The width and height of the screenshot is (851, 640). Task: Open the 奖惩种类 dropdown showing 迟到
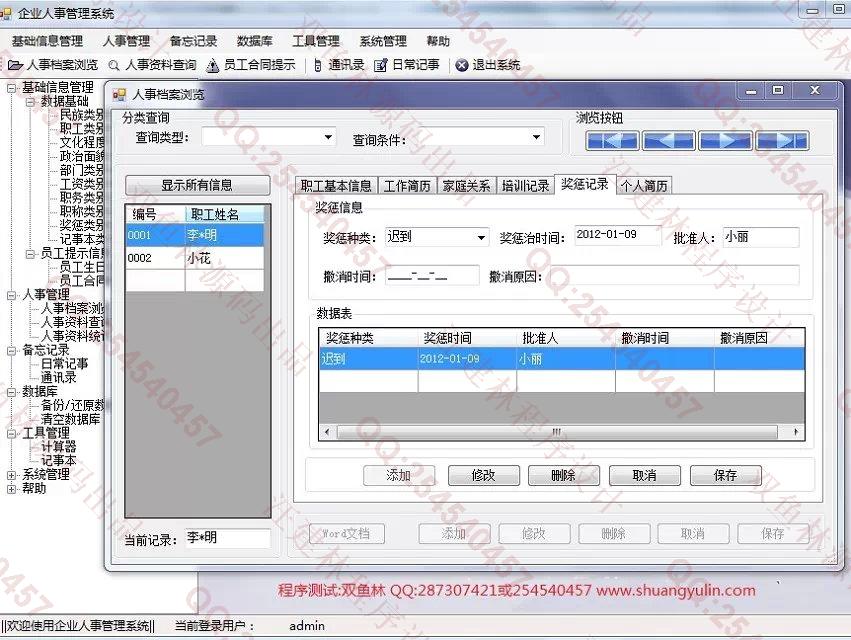tap(481, 238)
